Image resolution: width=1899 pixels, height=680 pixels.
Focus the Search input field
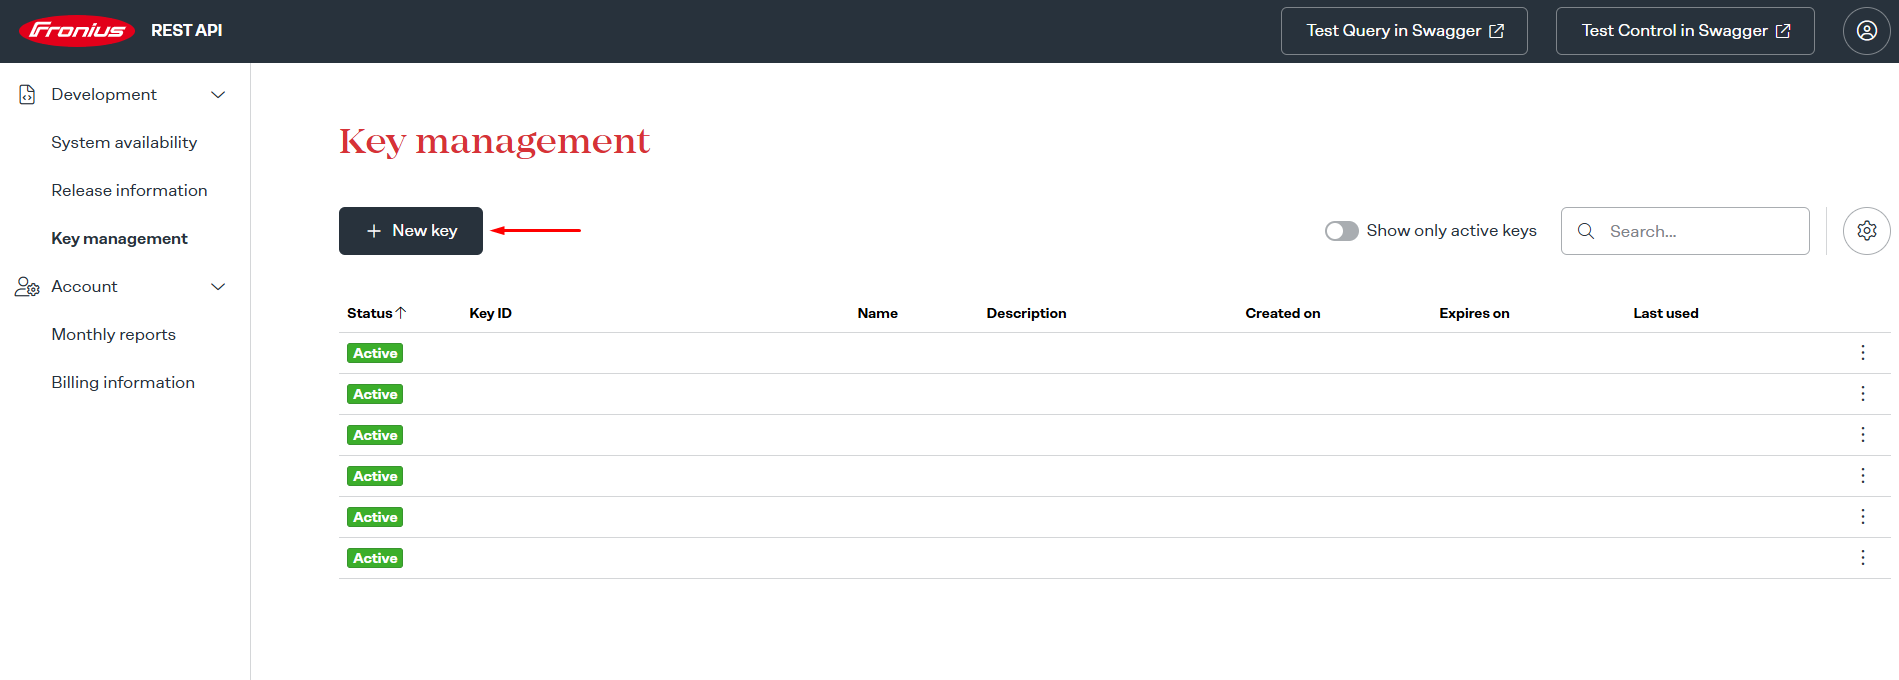tap(1700, 231)
